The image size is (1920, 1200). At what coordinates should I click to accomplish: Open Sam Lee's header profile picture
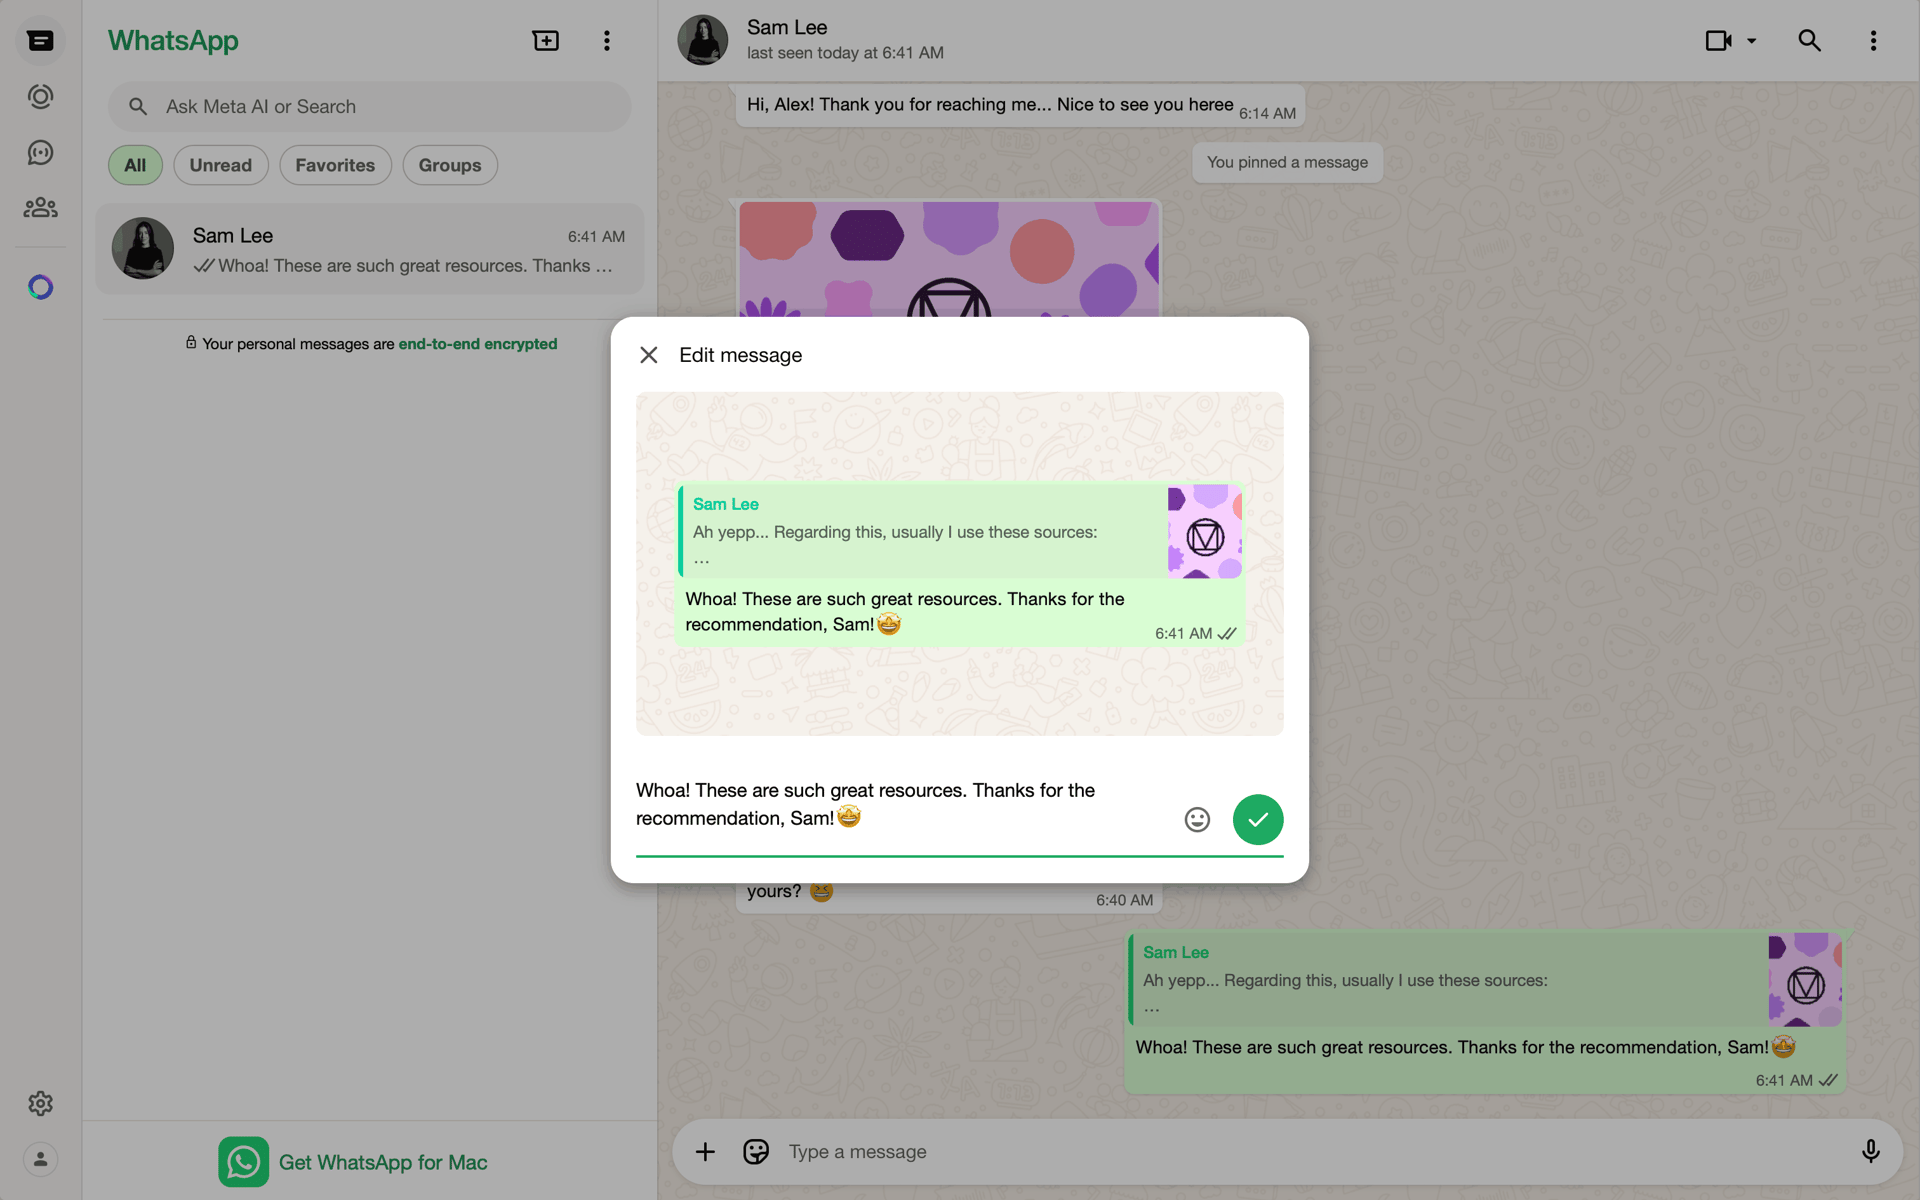coord(703,40)
